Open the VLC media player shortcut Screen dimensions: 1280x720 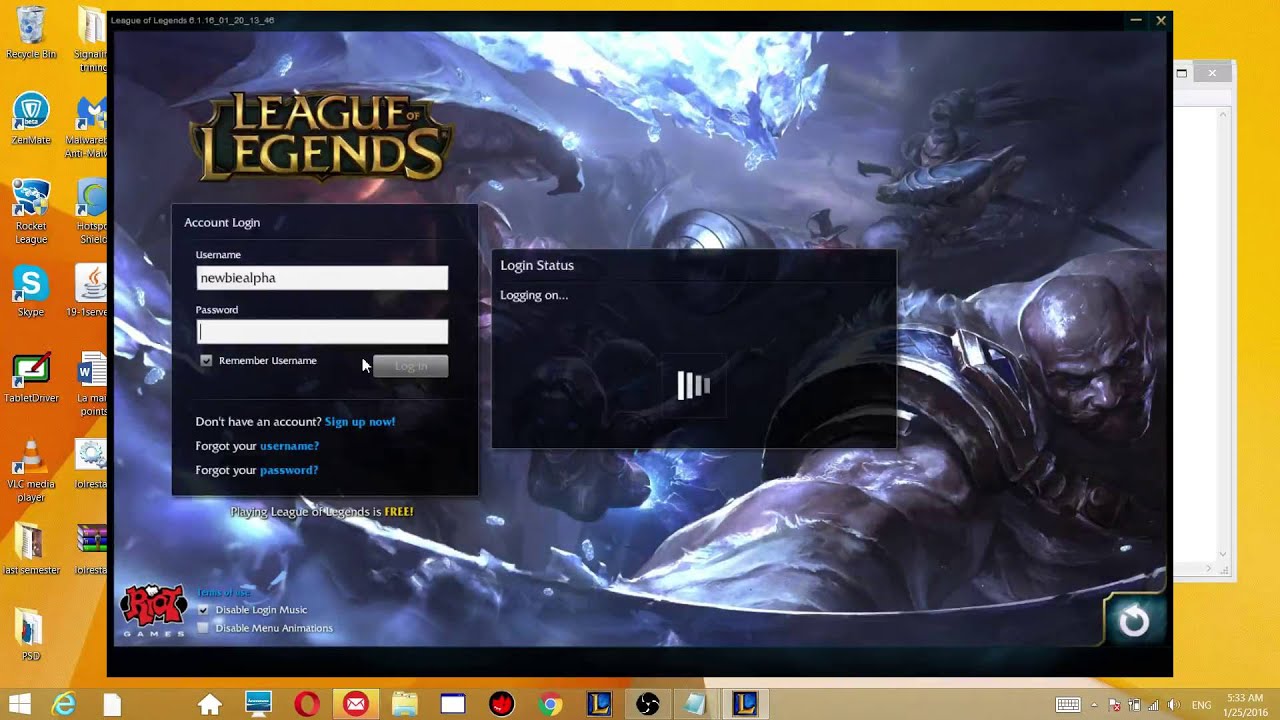[31, 470]
